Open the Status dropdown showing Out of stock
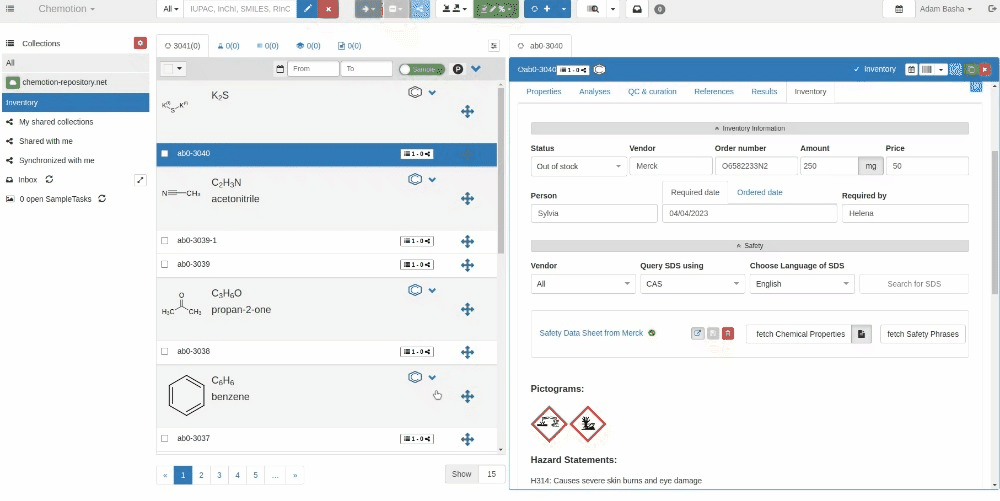 tap(578, 167)
